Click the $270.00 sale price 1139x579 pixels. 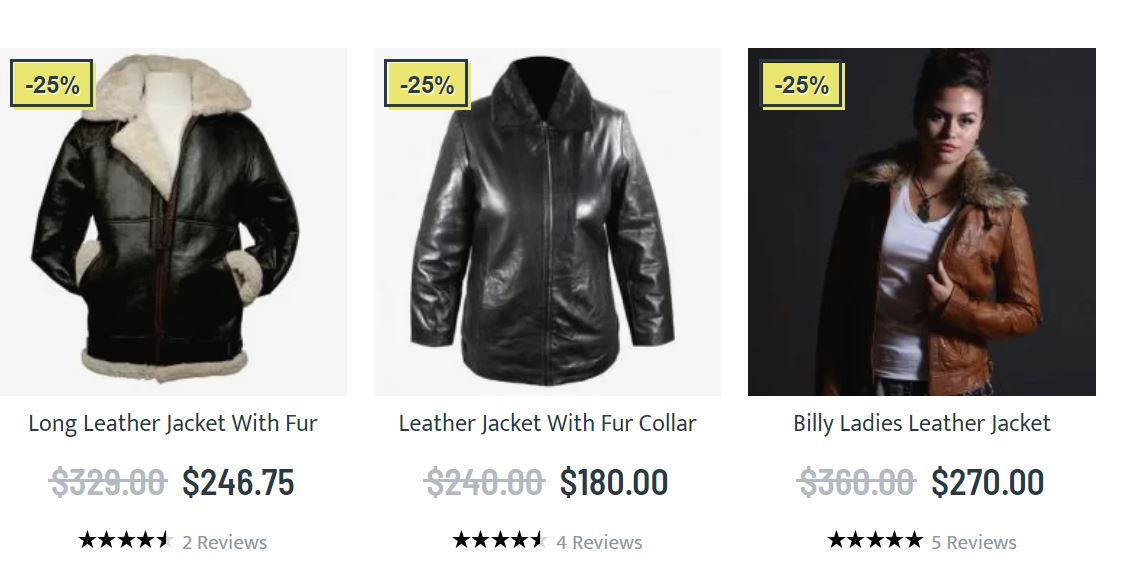tap(987, 483)
